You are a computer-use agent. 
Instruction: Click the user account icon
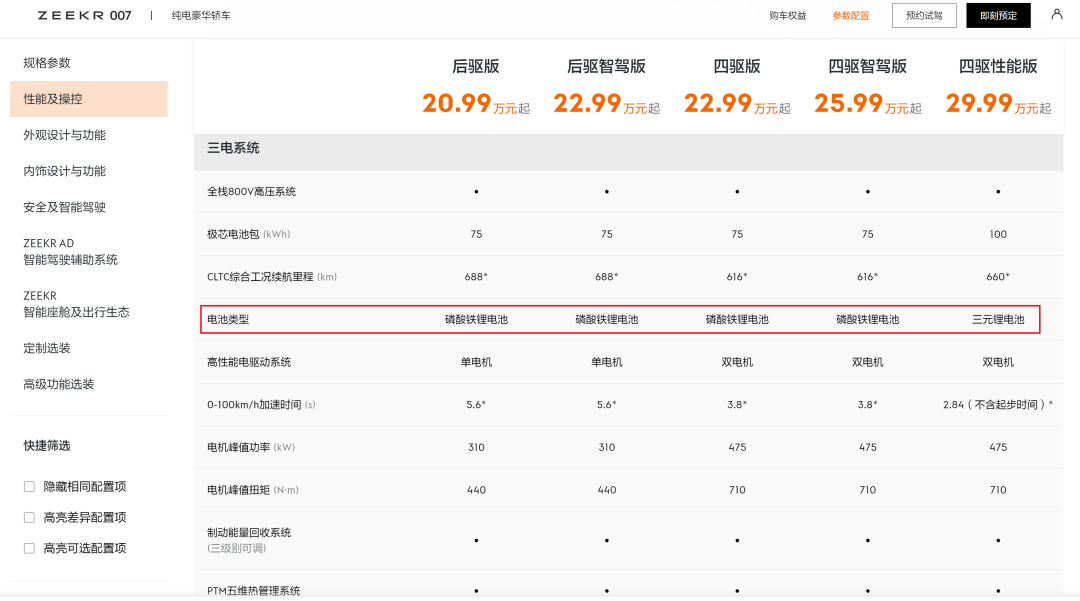pos(1057,14)
